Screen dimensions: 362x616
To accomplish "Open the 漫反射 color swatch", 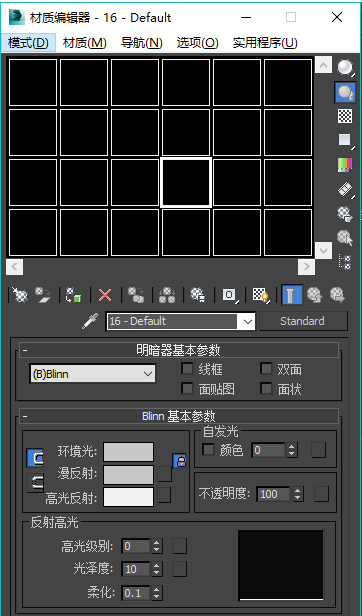I will point(129,475).
